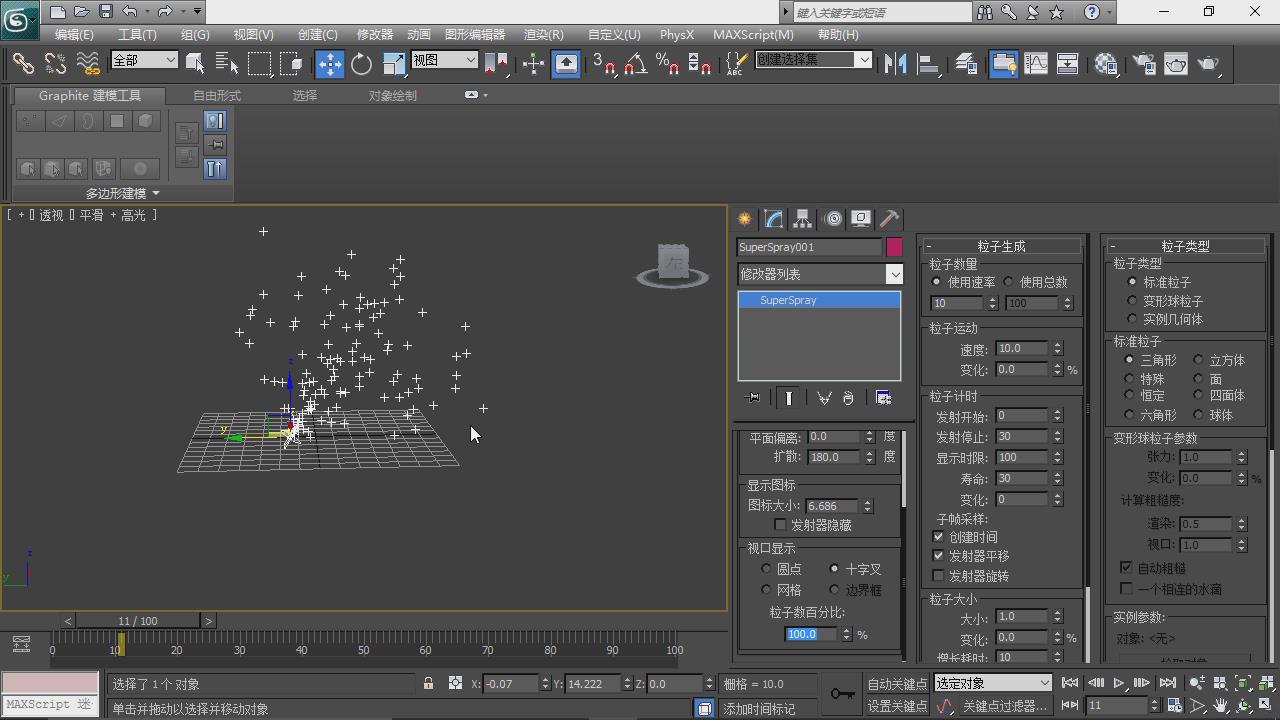Select the Link tool in main toolbar
The image size is (1280, 720).
pos(23,63)
